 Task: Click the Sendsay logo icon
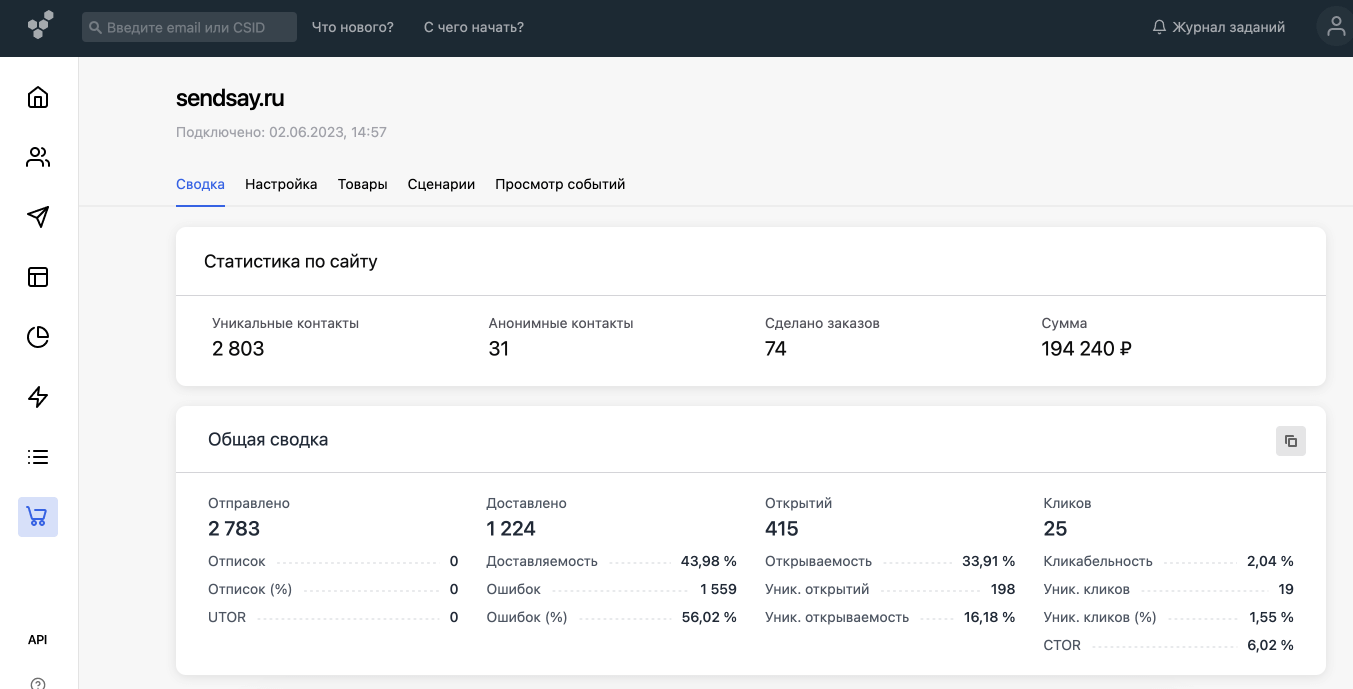click(x=40, y=26)
